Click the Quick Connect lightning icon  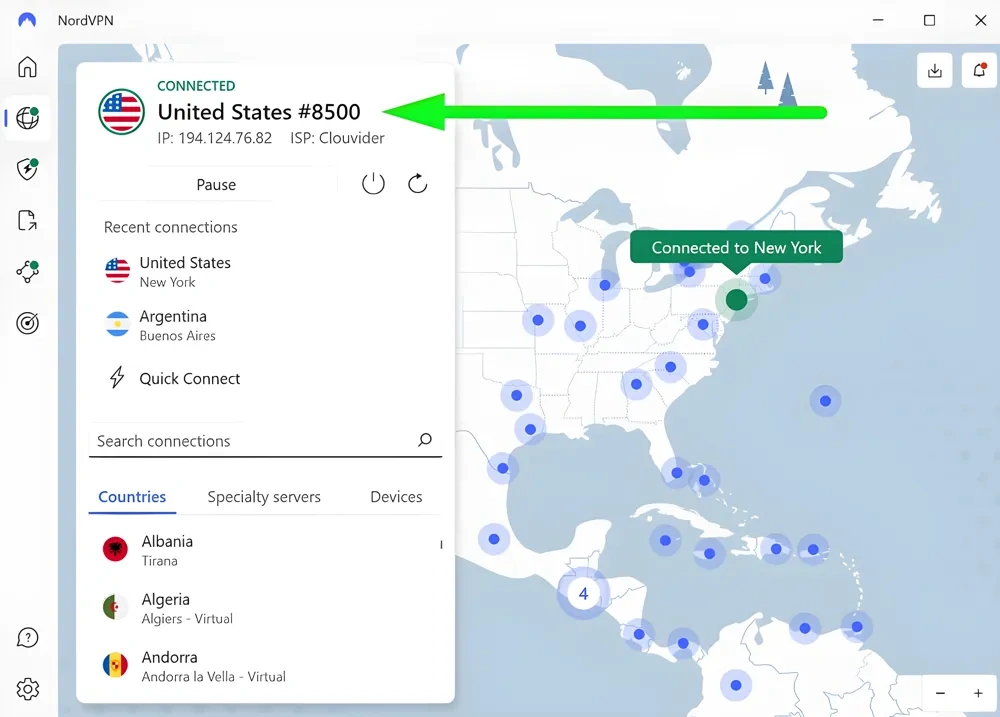click(117, 378)
